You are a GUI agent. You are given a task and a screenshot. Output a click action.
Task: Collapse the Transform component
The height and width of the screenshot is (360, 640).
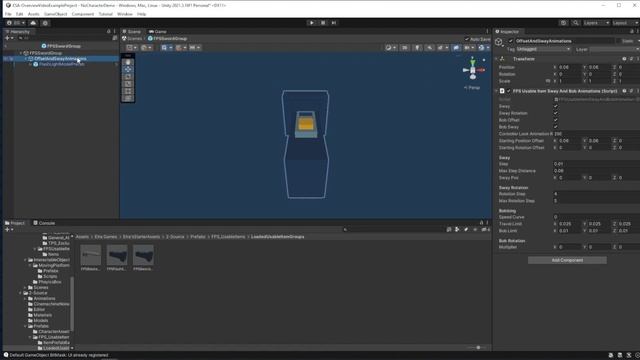(497, 59)
